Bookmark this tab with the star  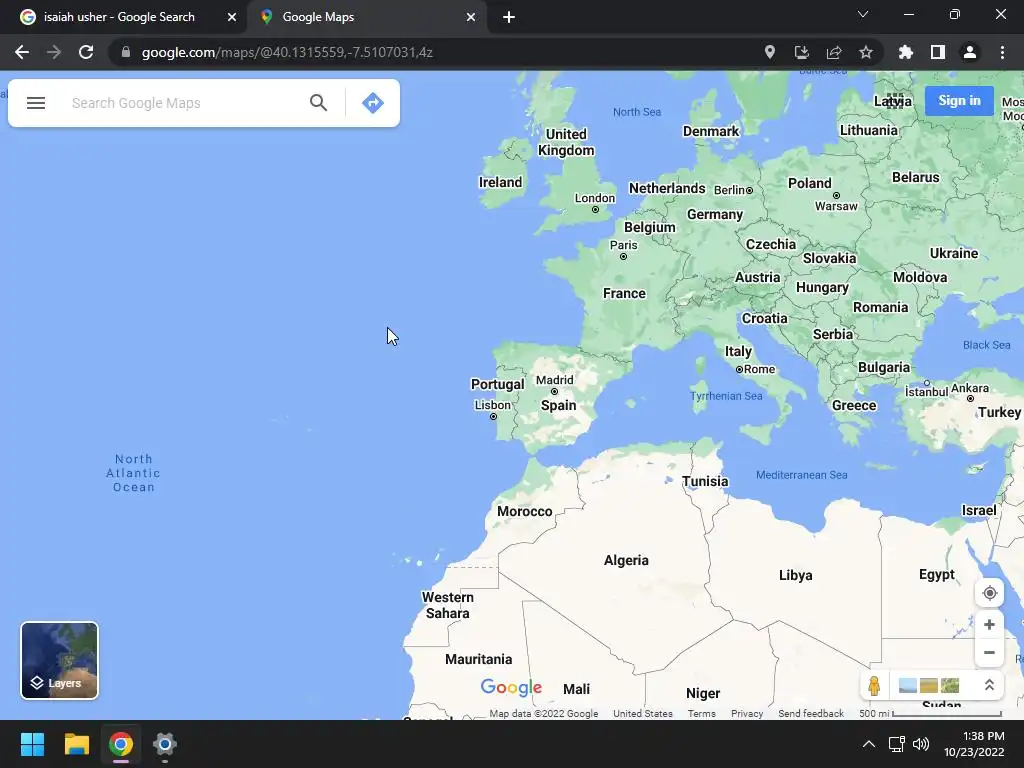[x=866, y=52]
